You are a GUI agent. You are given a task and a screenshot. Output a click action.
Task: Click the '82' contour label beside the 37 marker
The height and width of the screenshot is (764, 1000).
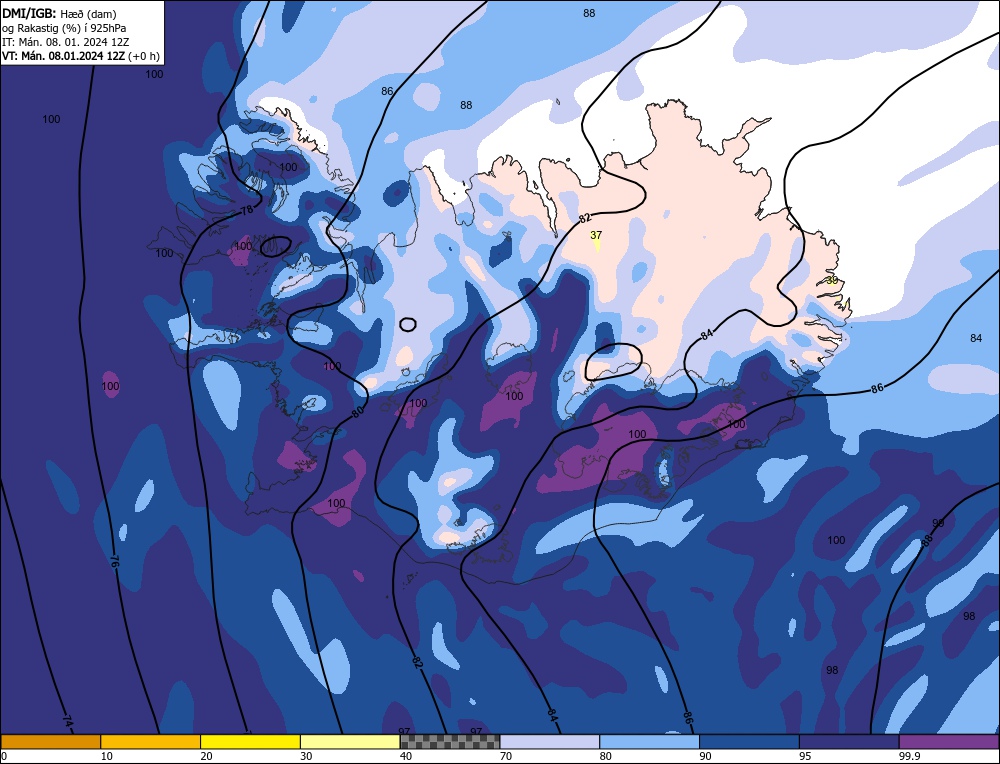[585, 218]
